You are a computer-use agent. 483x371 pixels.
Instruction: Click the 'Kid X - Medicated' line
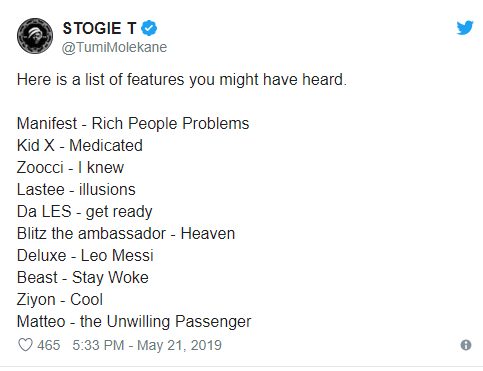[80, 145]
